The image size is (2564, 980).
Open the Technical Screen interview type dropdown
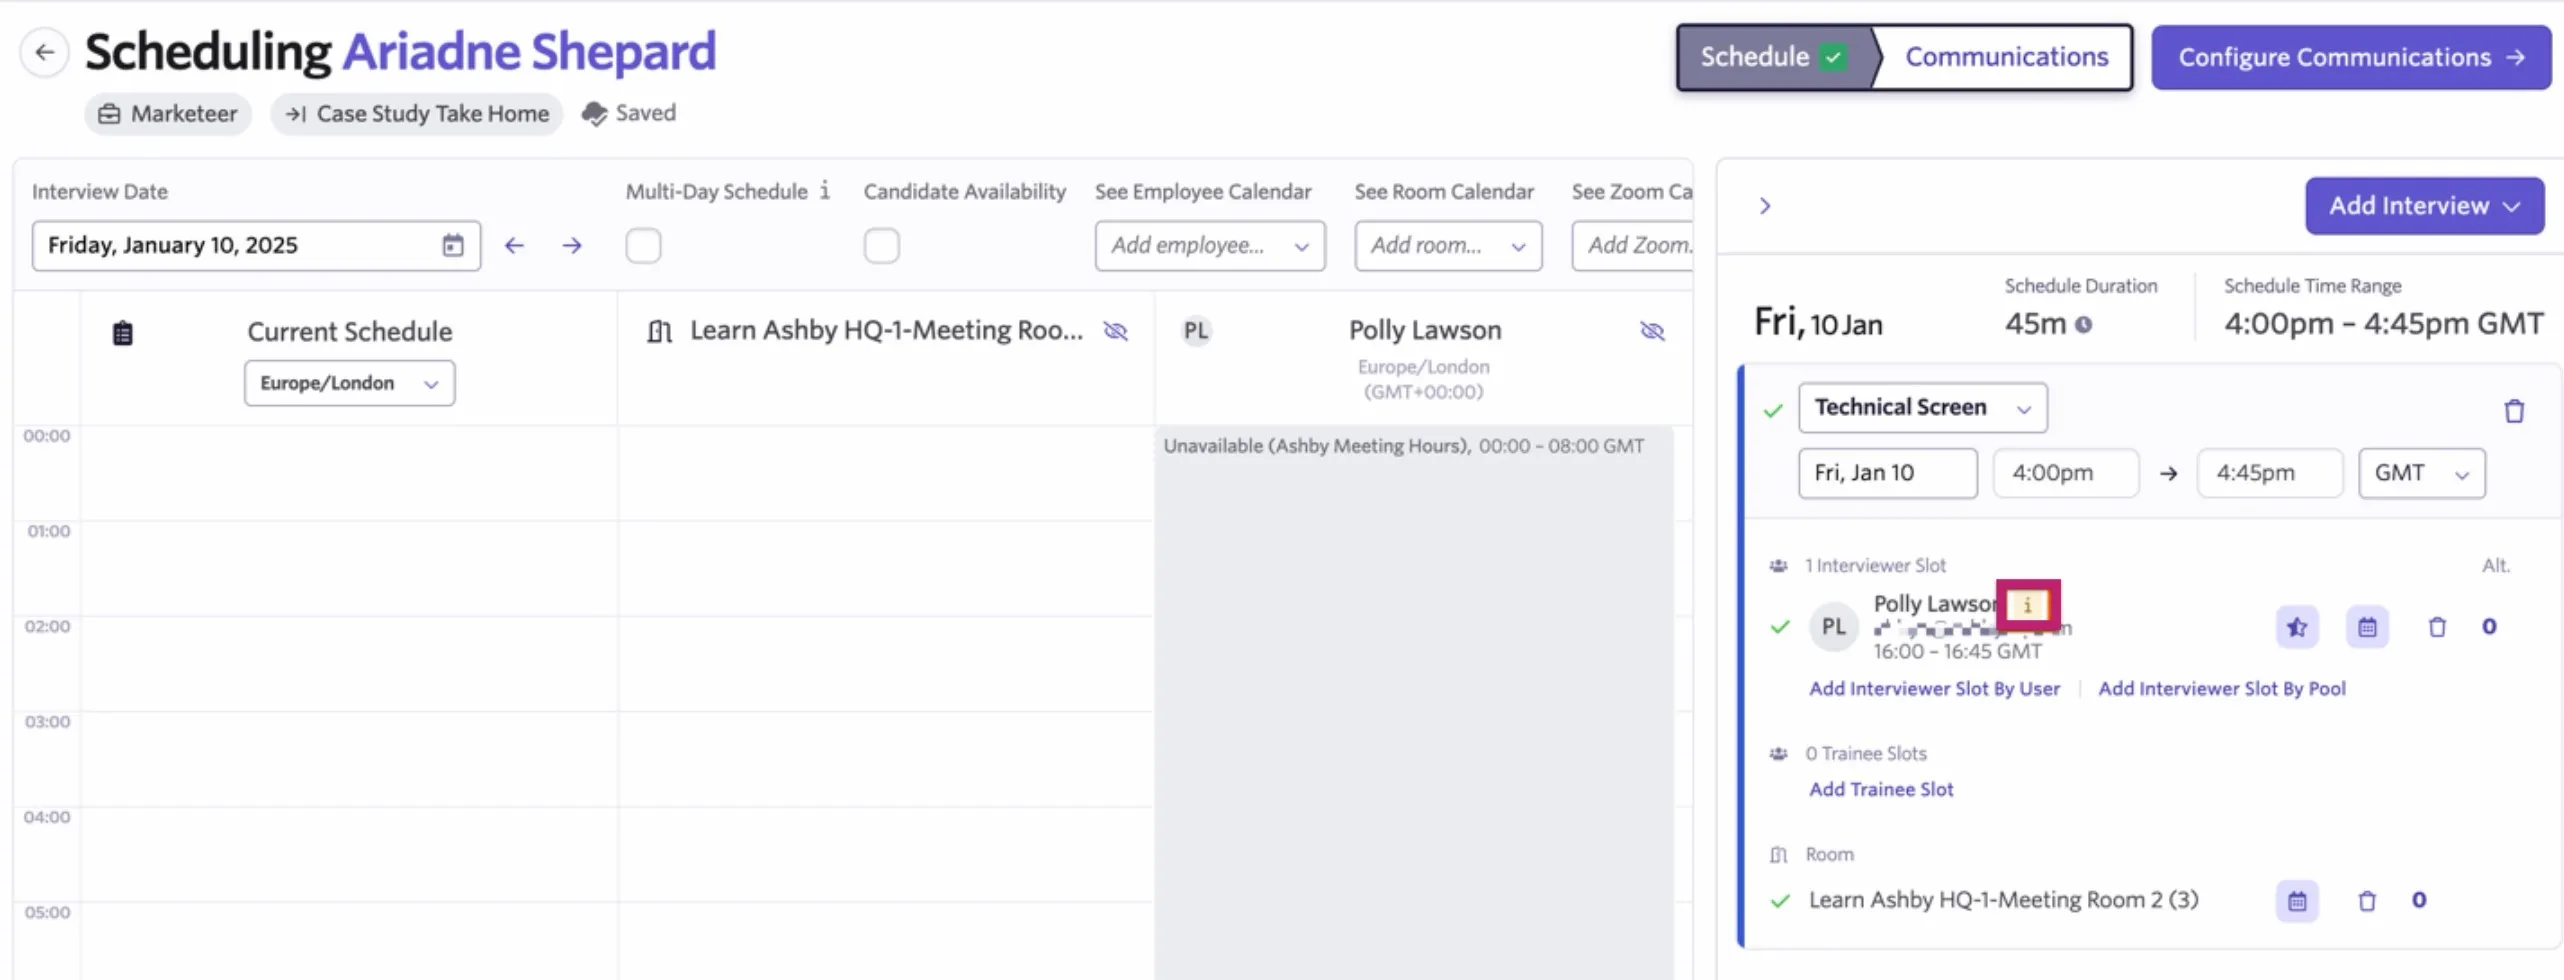tap(1922, 407)
